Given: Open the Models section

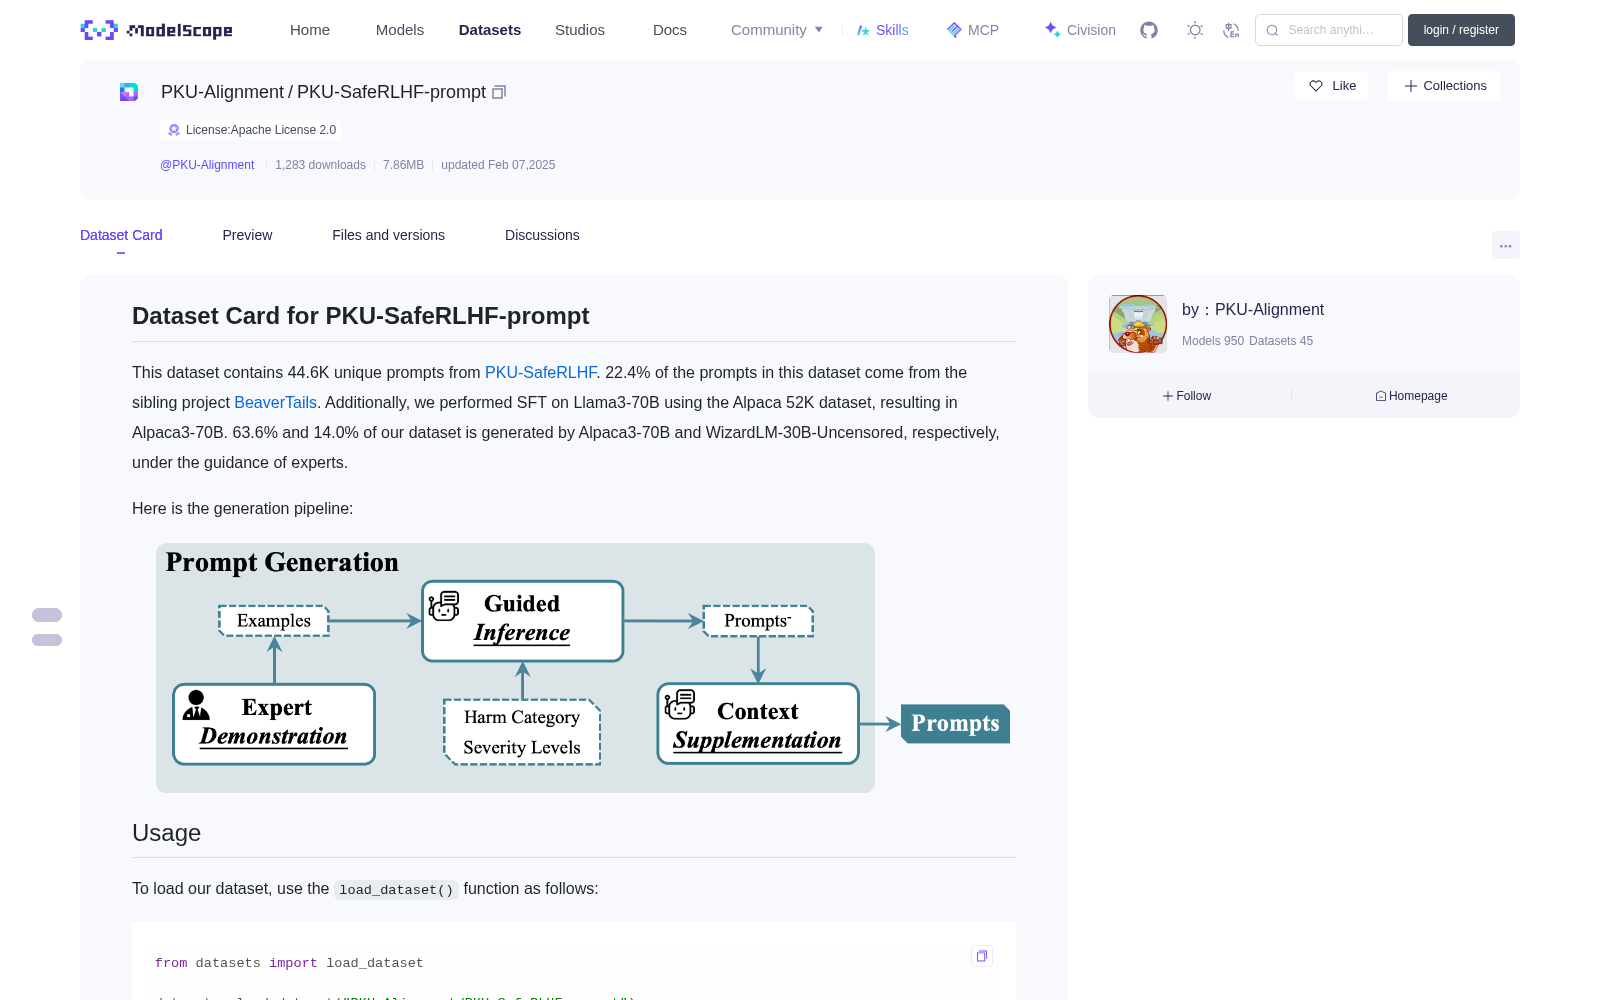Looking at the screenshot, I should point(400,30).
